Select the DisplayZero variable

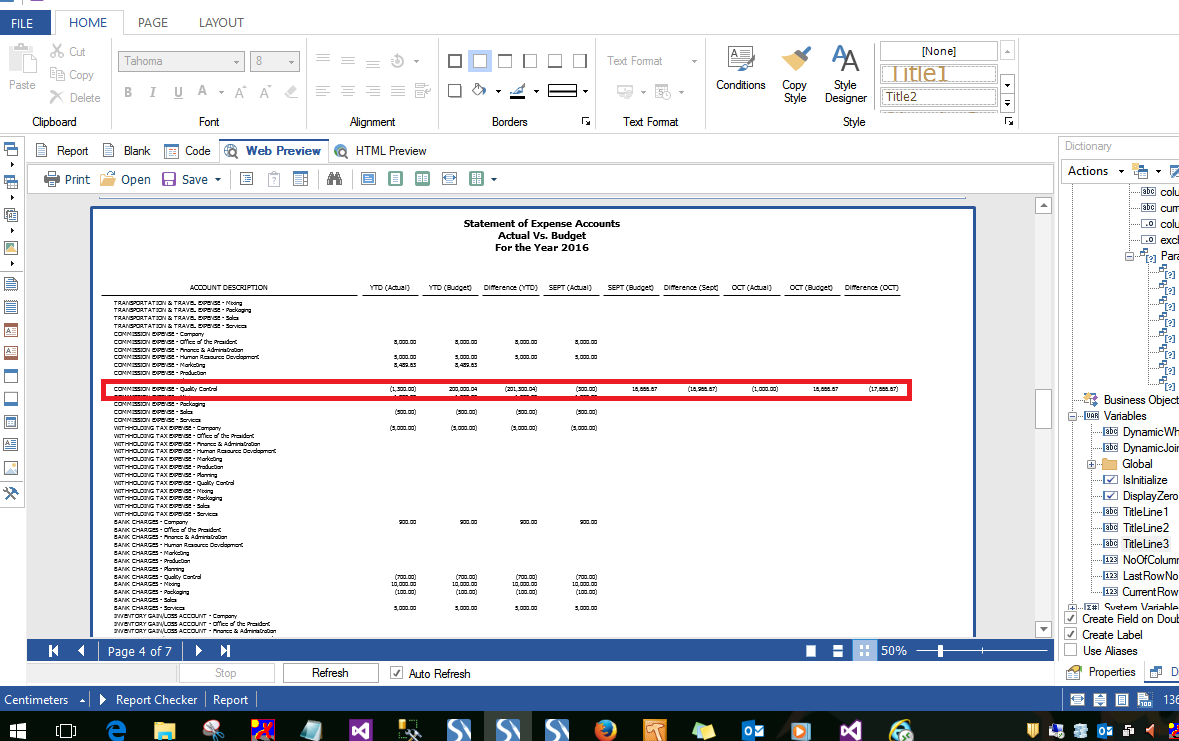(1150, 496)
